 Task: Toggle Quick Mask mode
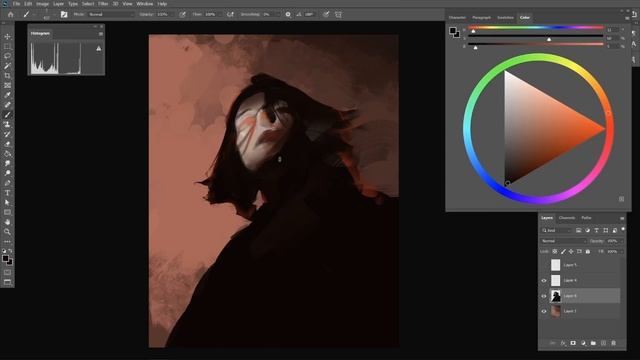[x=7, y=272]
